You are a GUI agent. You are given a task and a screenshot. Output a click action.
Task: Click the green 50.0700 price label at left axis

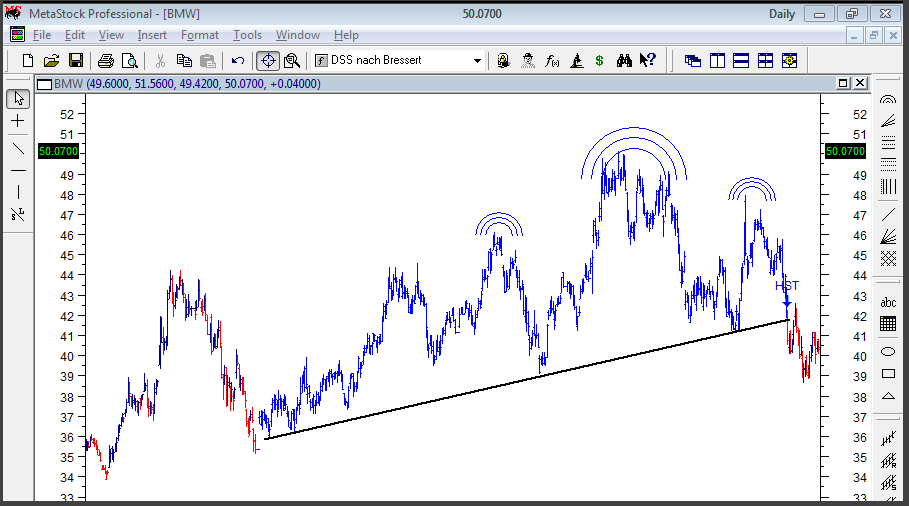pyautogui.click(x=58, y=151)
